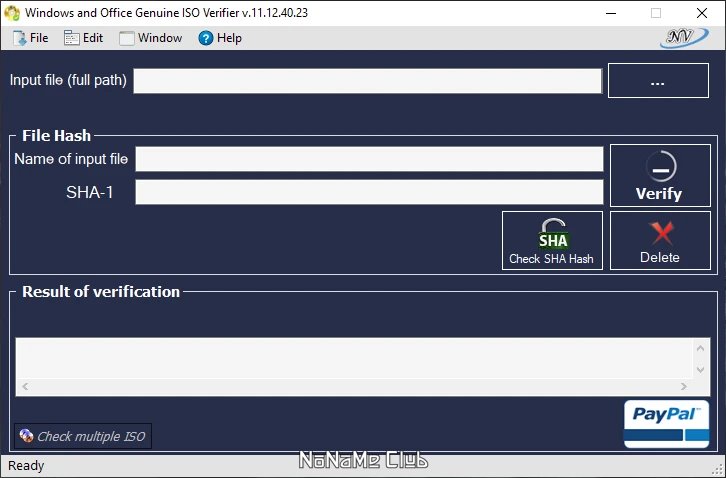Click the result box scroll right arrow
The width and height of the screenshot is (726, 478).
point(683,386)
